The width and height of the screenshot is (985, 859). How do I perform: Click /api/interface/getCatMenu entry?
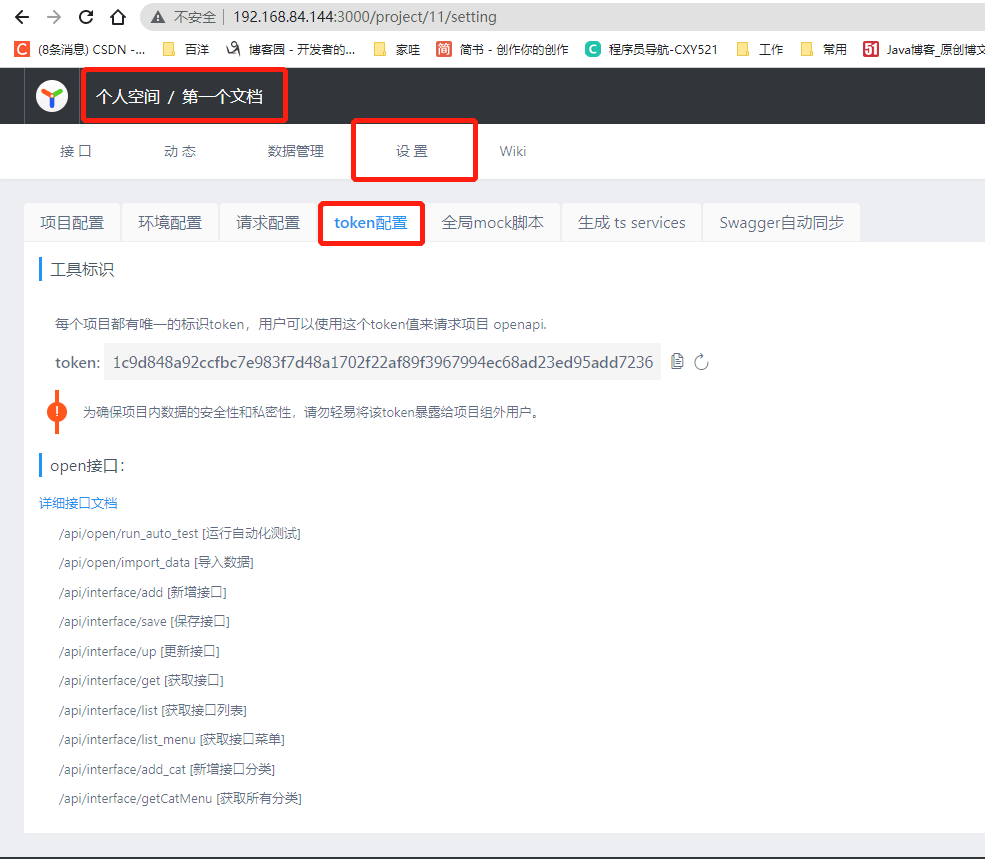tap(180, 799)
